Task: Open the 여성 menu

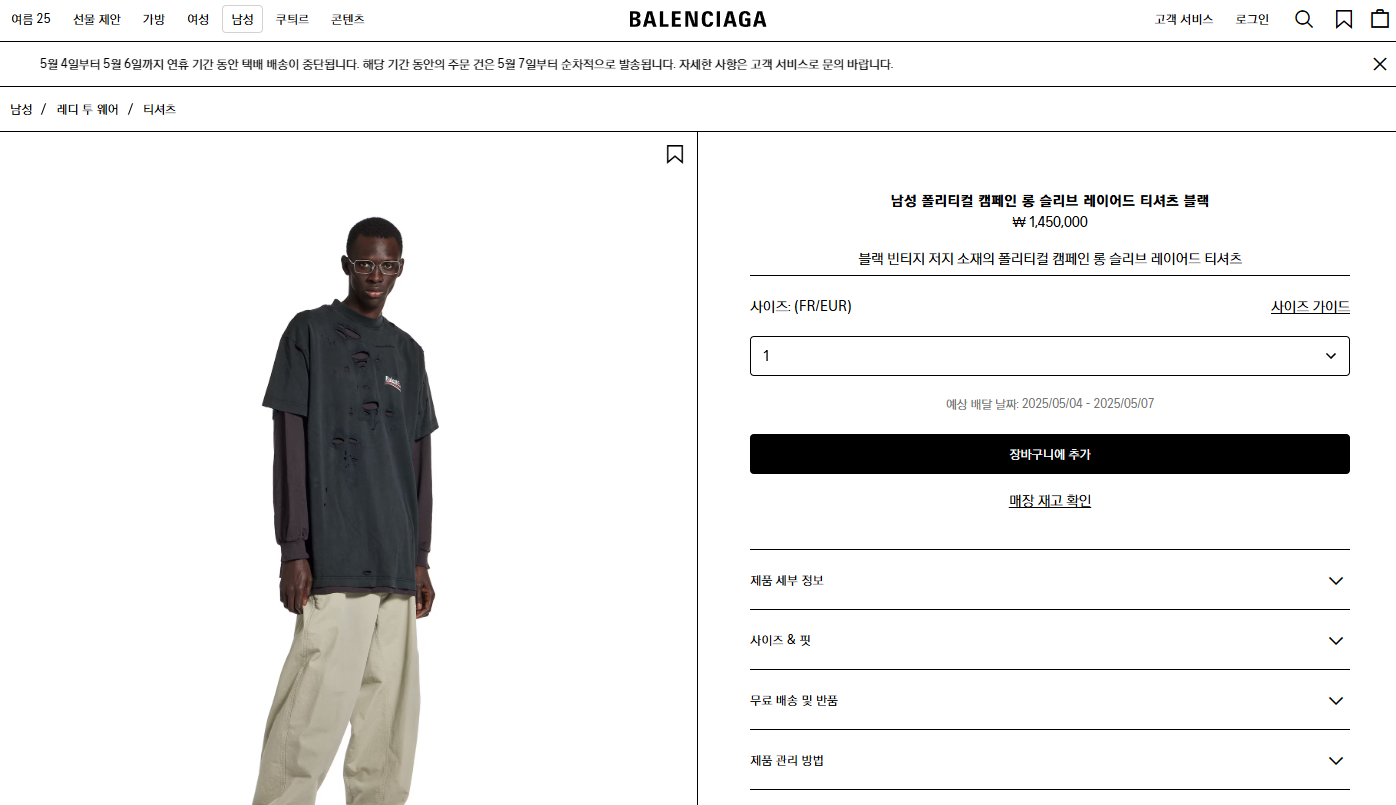Action: (x=198, y=19)
